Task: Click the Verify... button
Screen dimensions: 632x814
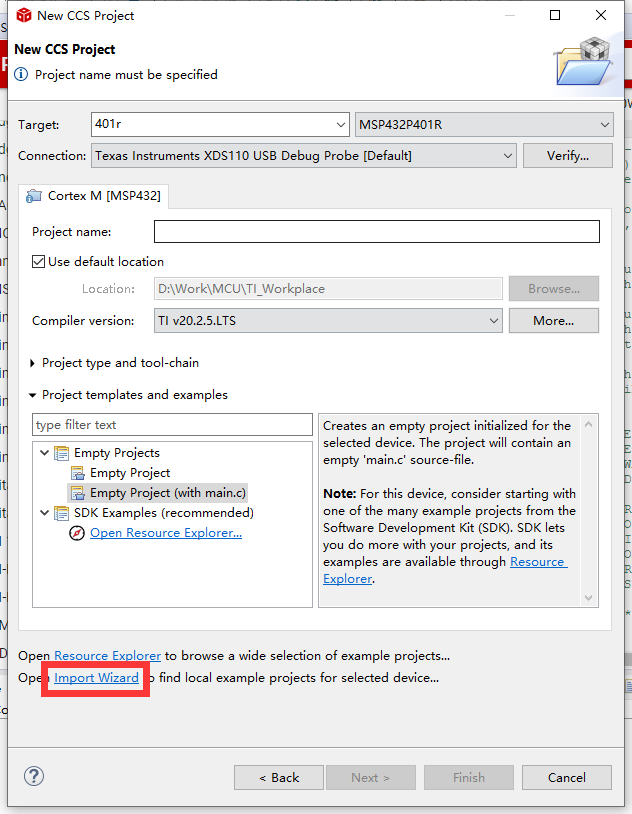Action: point(568,156)
